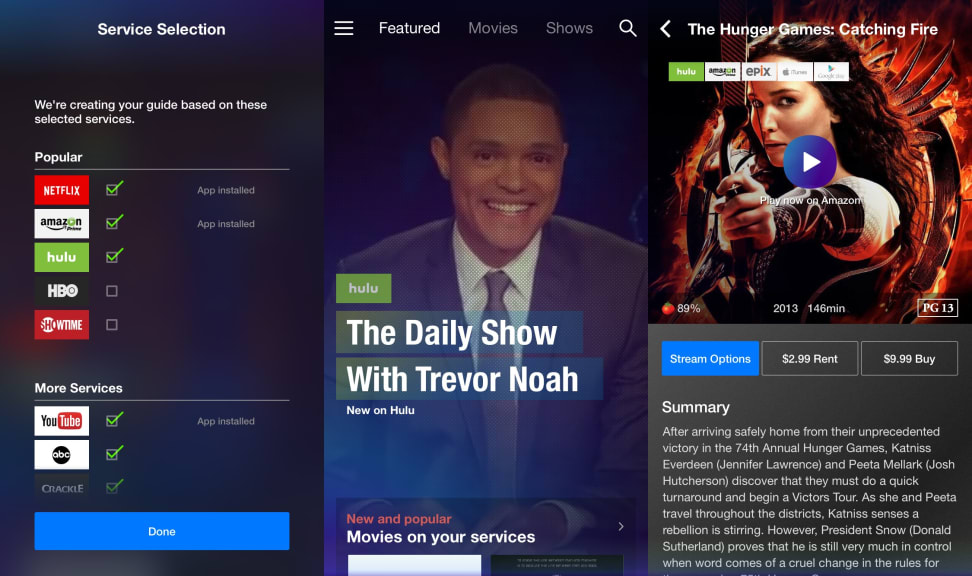Click the Stream Options button
Image resolution: width=972 pixels, height=576 pixels.
point(710,358)
